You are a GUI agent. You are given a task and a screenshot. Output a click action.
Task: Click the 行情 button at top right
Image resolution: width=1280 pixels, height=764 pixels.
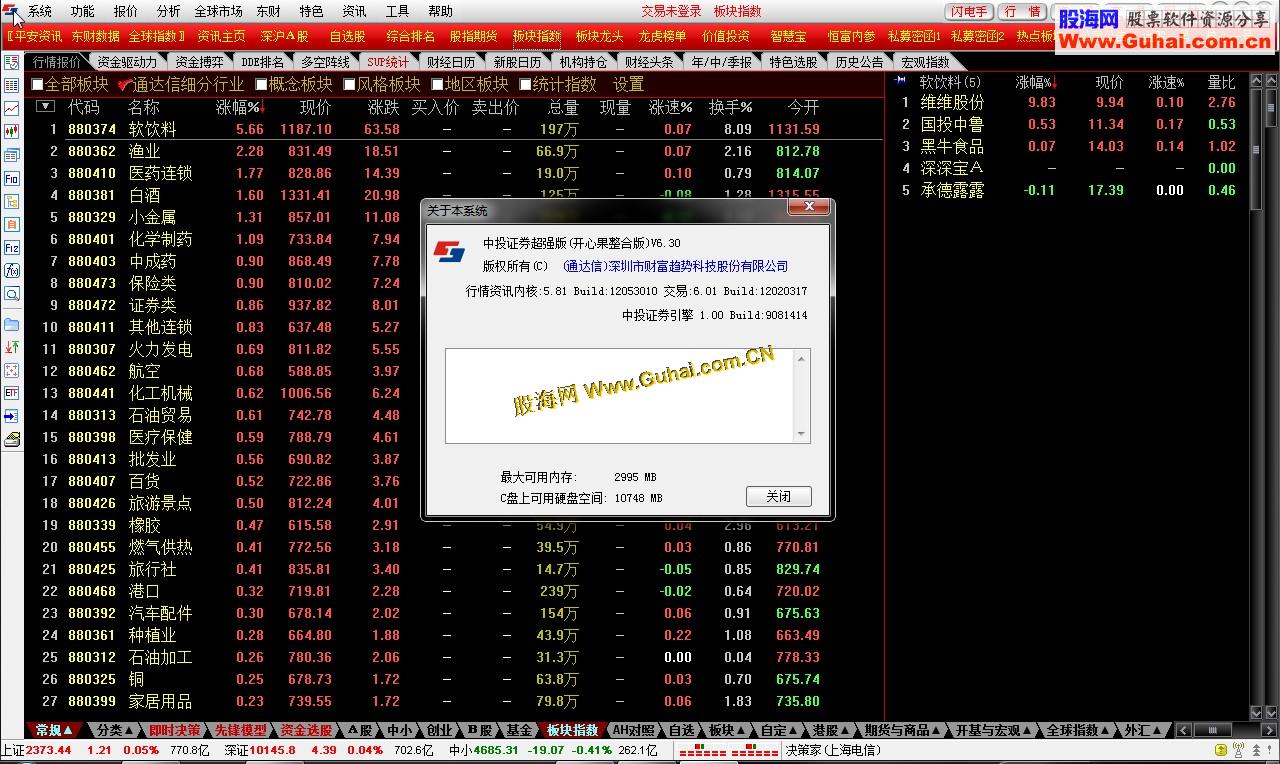click(x=1022, y=11)
